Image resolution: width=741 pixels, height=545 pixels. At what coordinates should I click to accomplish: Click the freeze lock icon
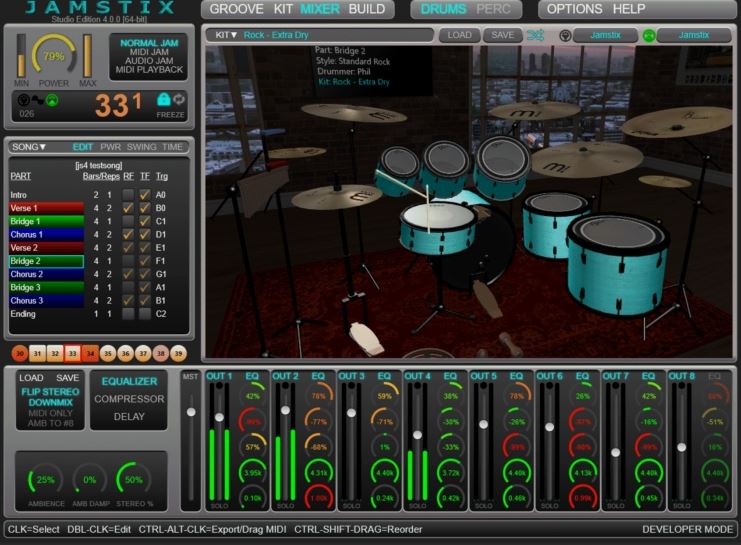pyautogui.click(x=164, y=99)
